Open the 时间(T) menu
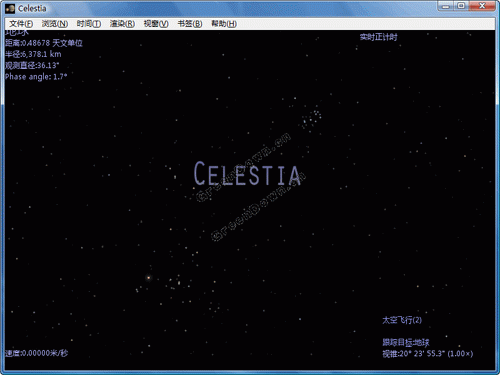The image size is (500, 375). coord(89,24)
